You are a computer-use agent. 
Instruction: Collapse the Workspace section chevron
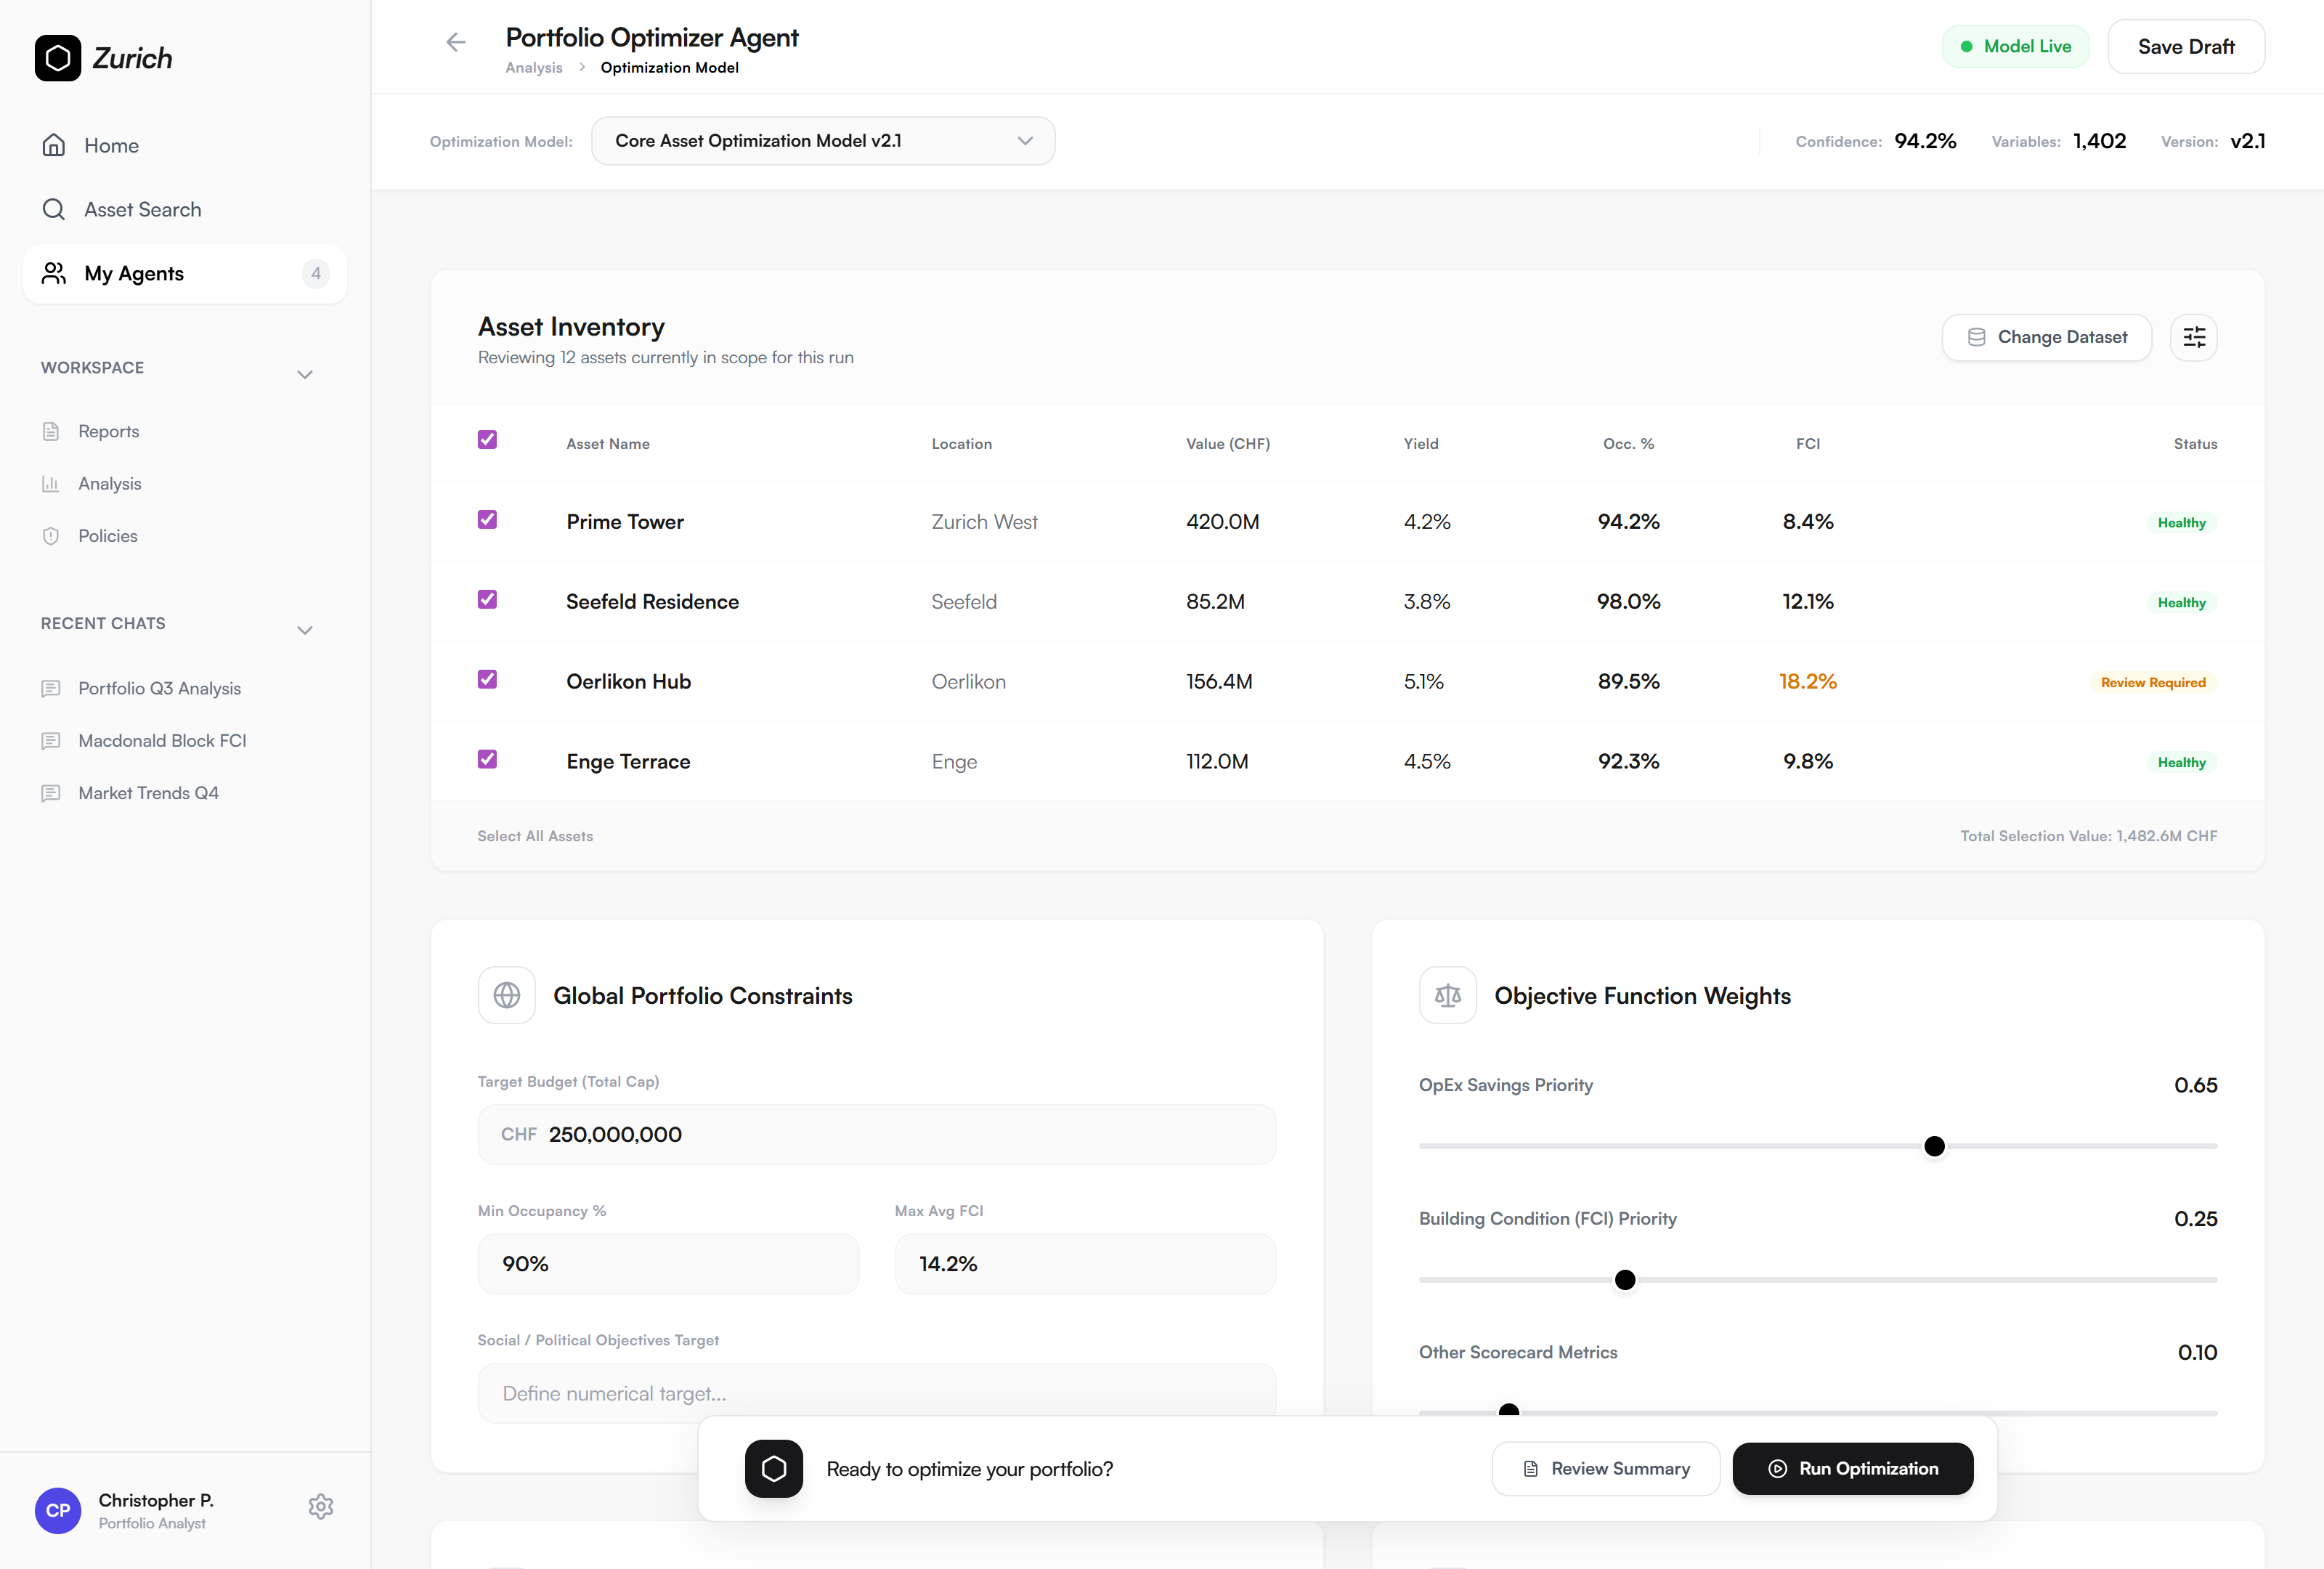(x=305, y=375)
